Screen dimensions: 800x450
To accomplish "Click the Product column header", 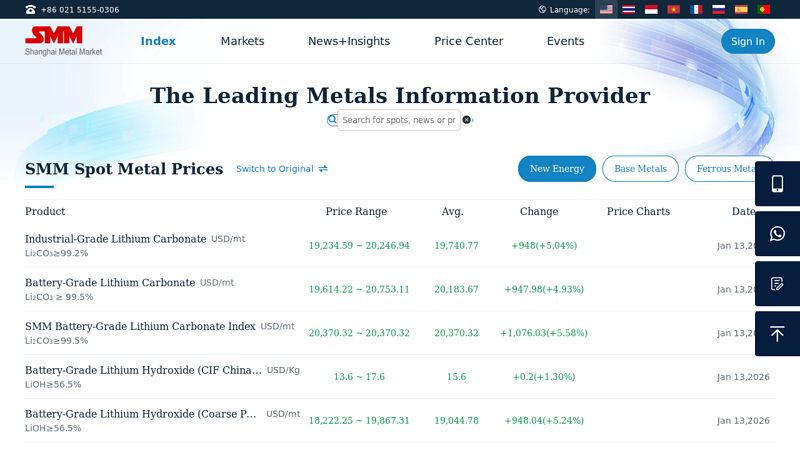I will (x=45, y=211).
